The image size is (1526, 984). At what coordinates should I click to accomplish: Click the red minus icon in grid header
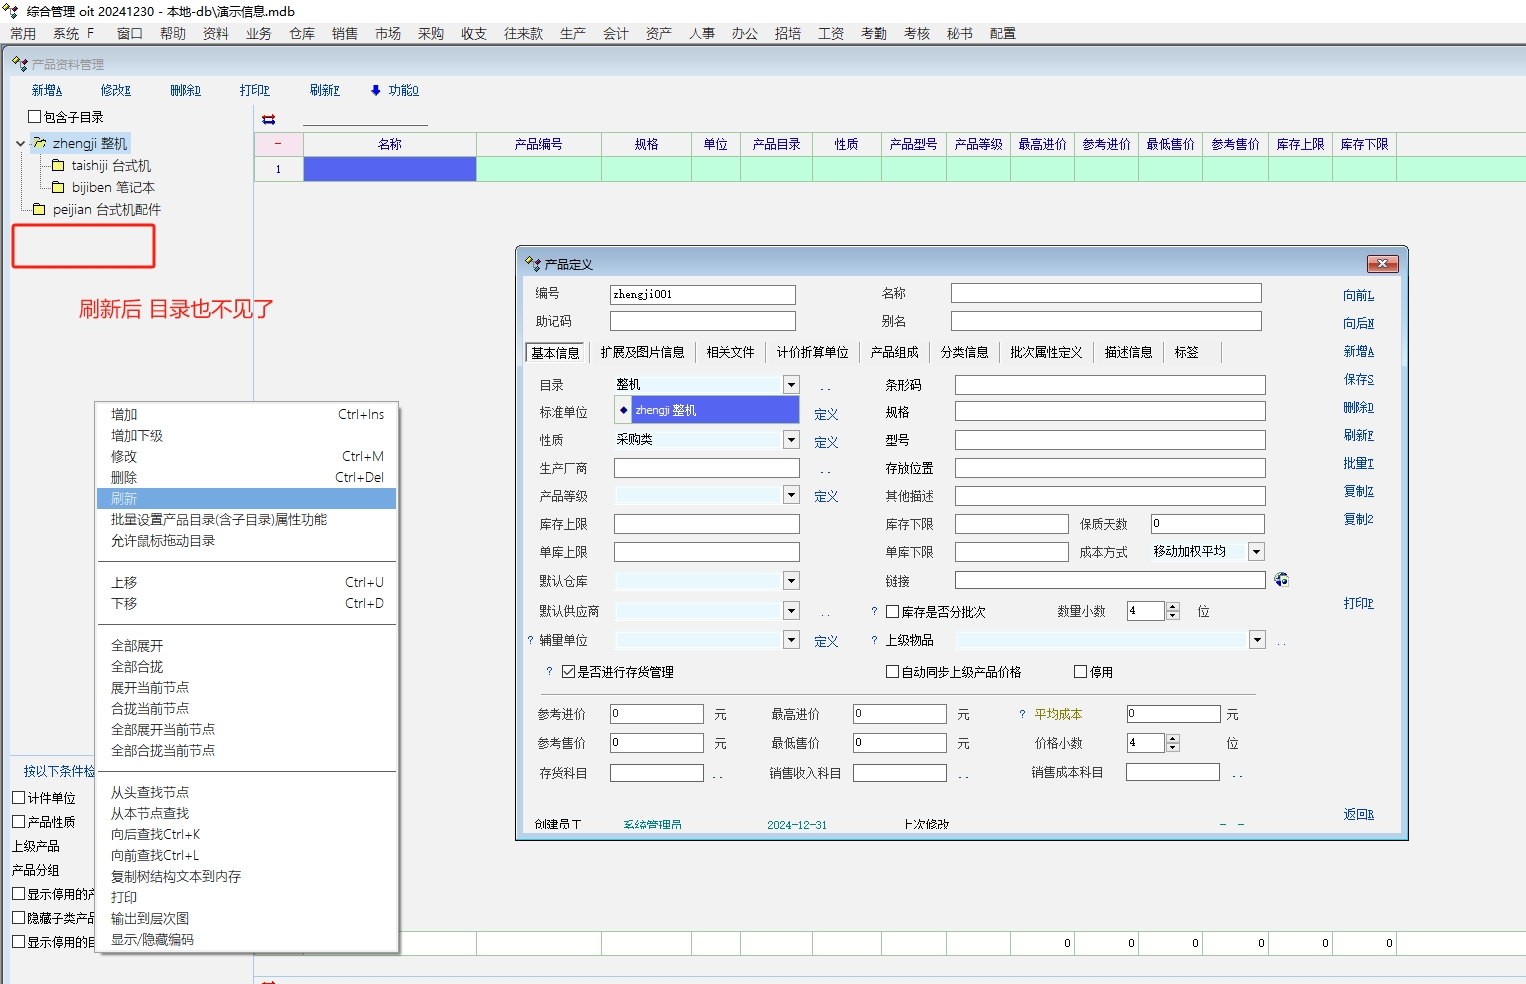(x=278, y=144)
